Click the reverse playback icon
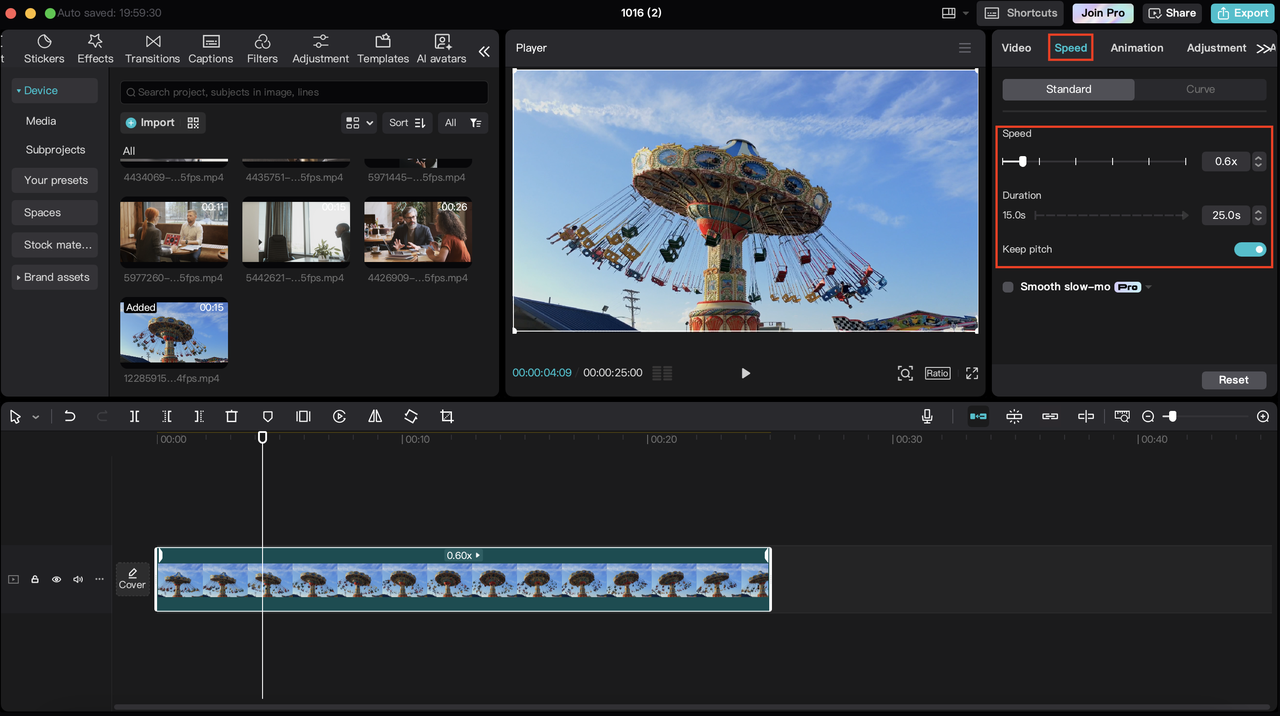 click(339, 416)
